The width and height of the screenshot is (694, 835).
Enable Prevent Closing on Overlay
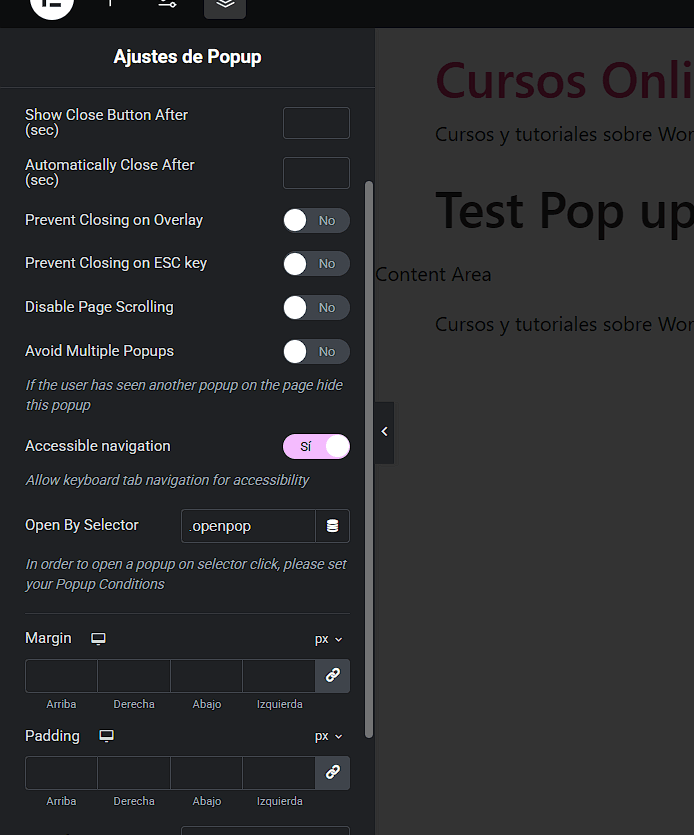click(x=315, y=220)
